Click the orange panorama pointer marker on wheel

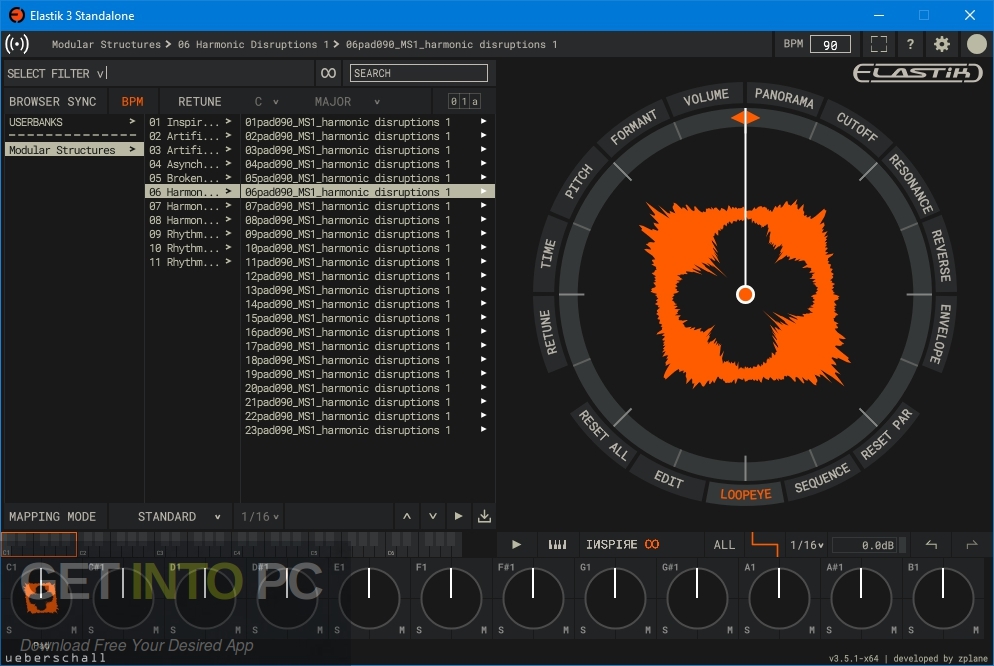[x=746, y=117]
